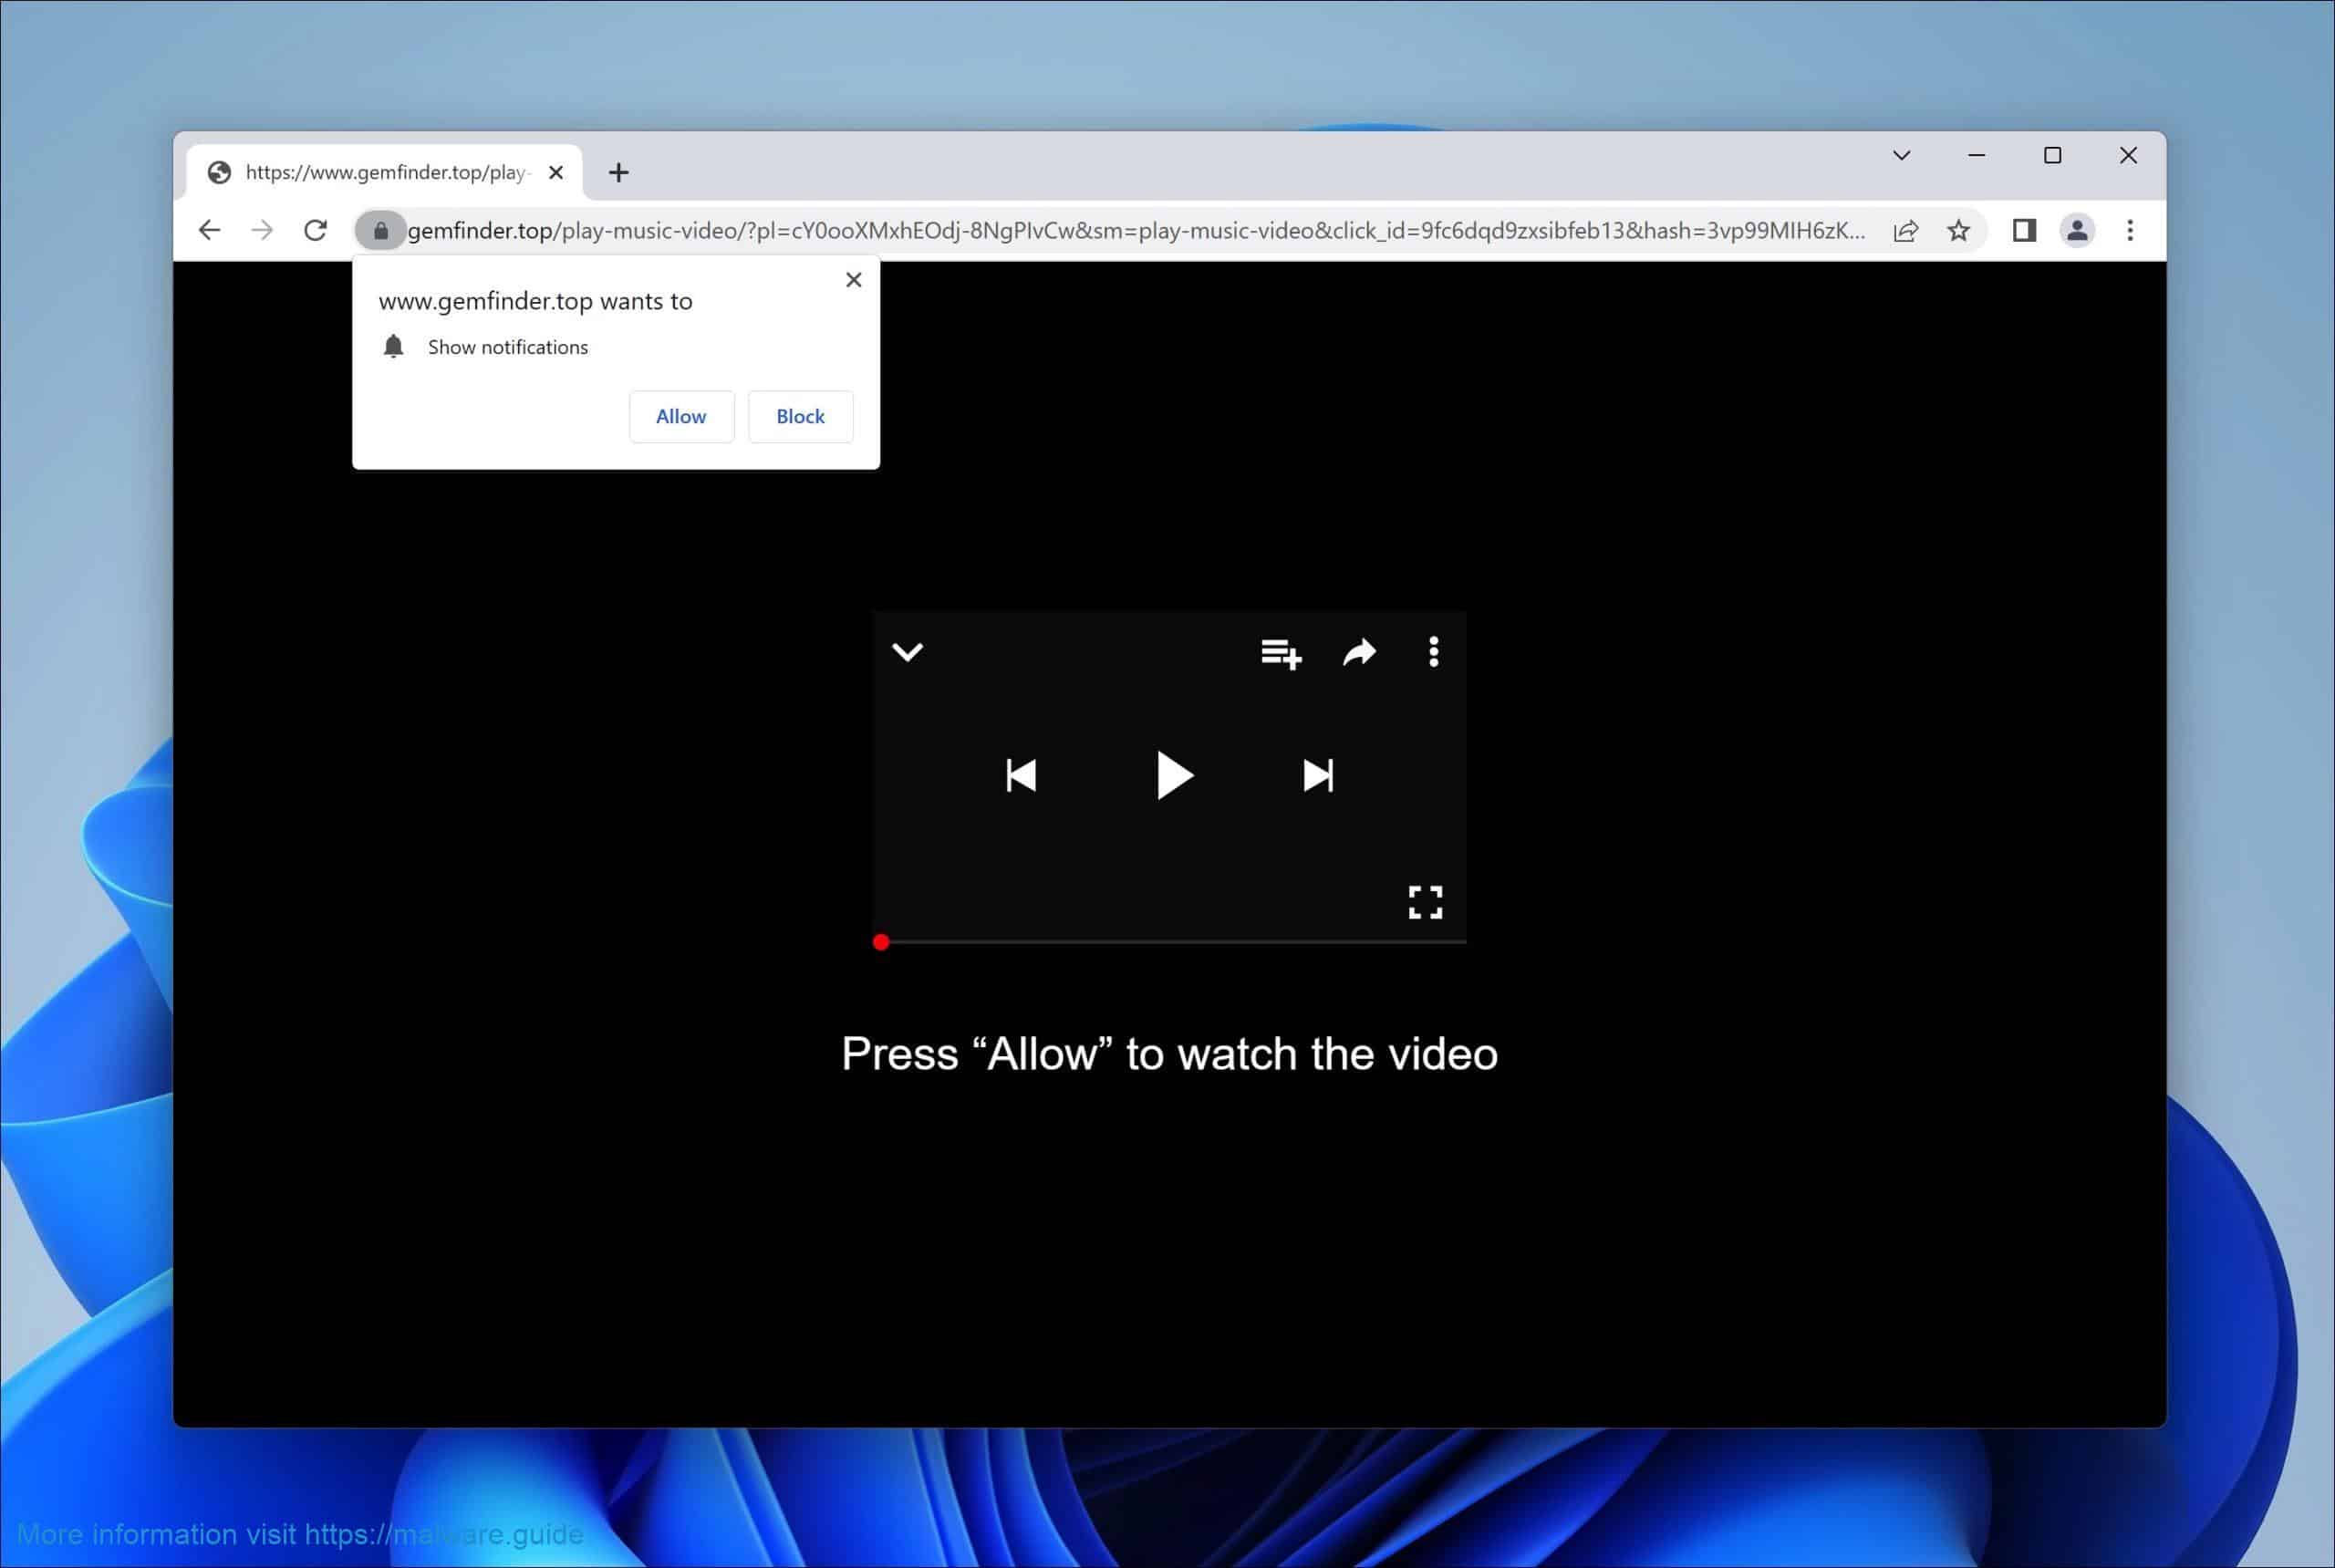2335x1568 pixels.
Task: Close the browser window
Action: point(2128,156)
